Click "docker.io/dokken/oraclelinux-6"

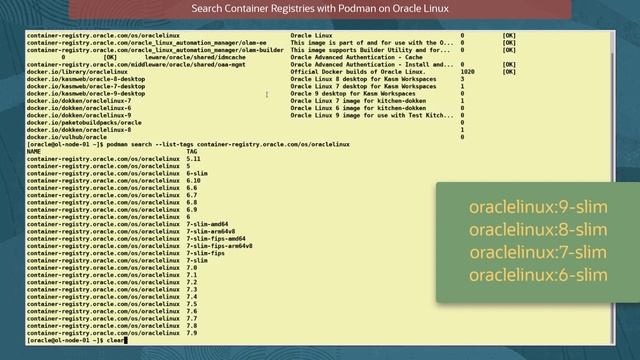(x=79, y=108)
